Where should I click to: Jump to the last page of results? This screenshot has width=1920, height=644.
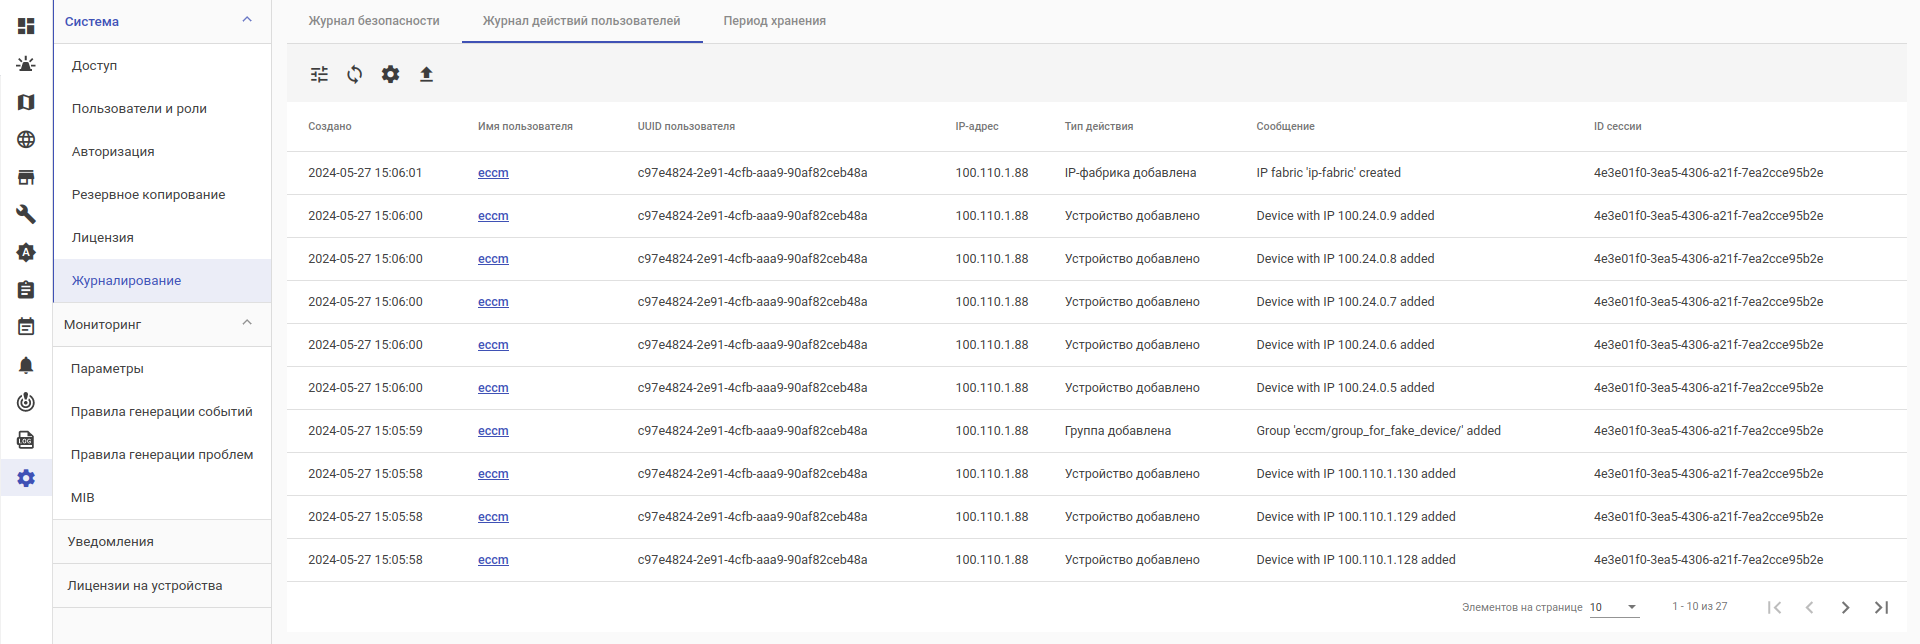pyautogui.click(x=1881, y=607)
